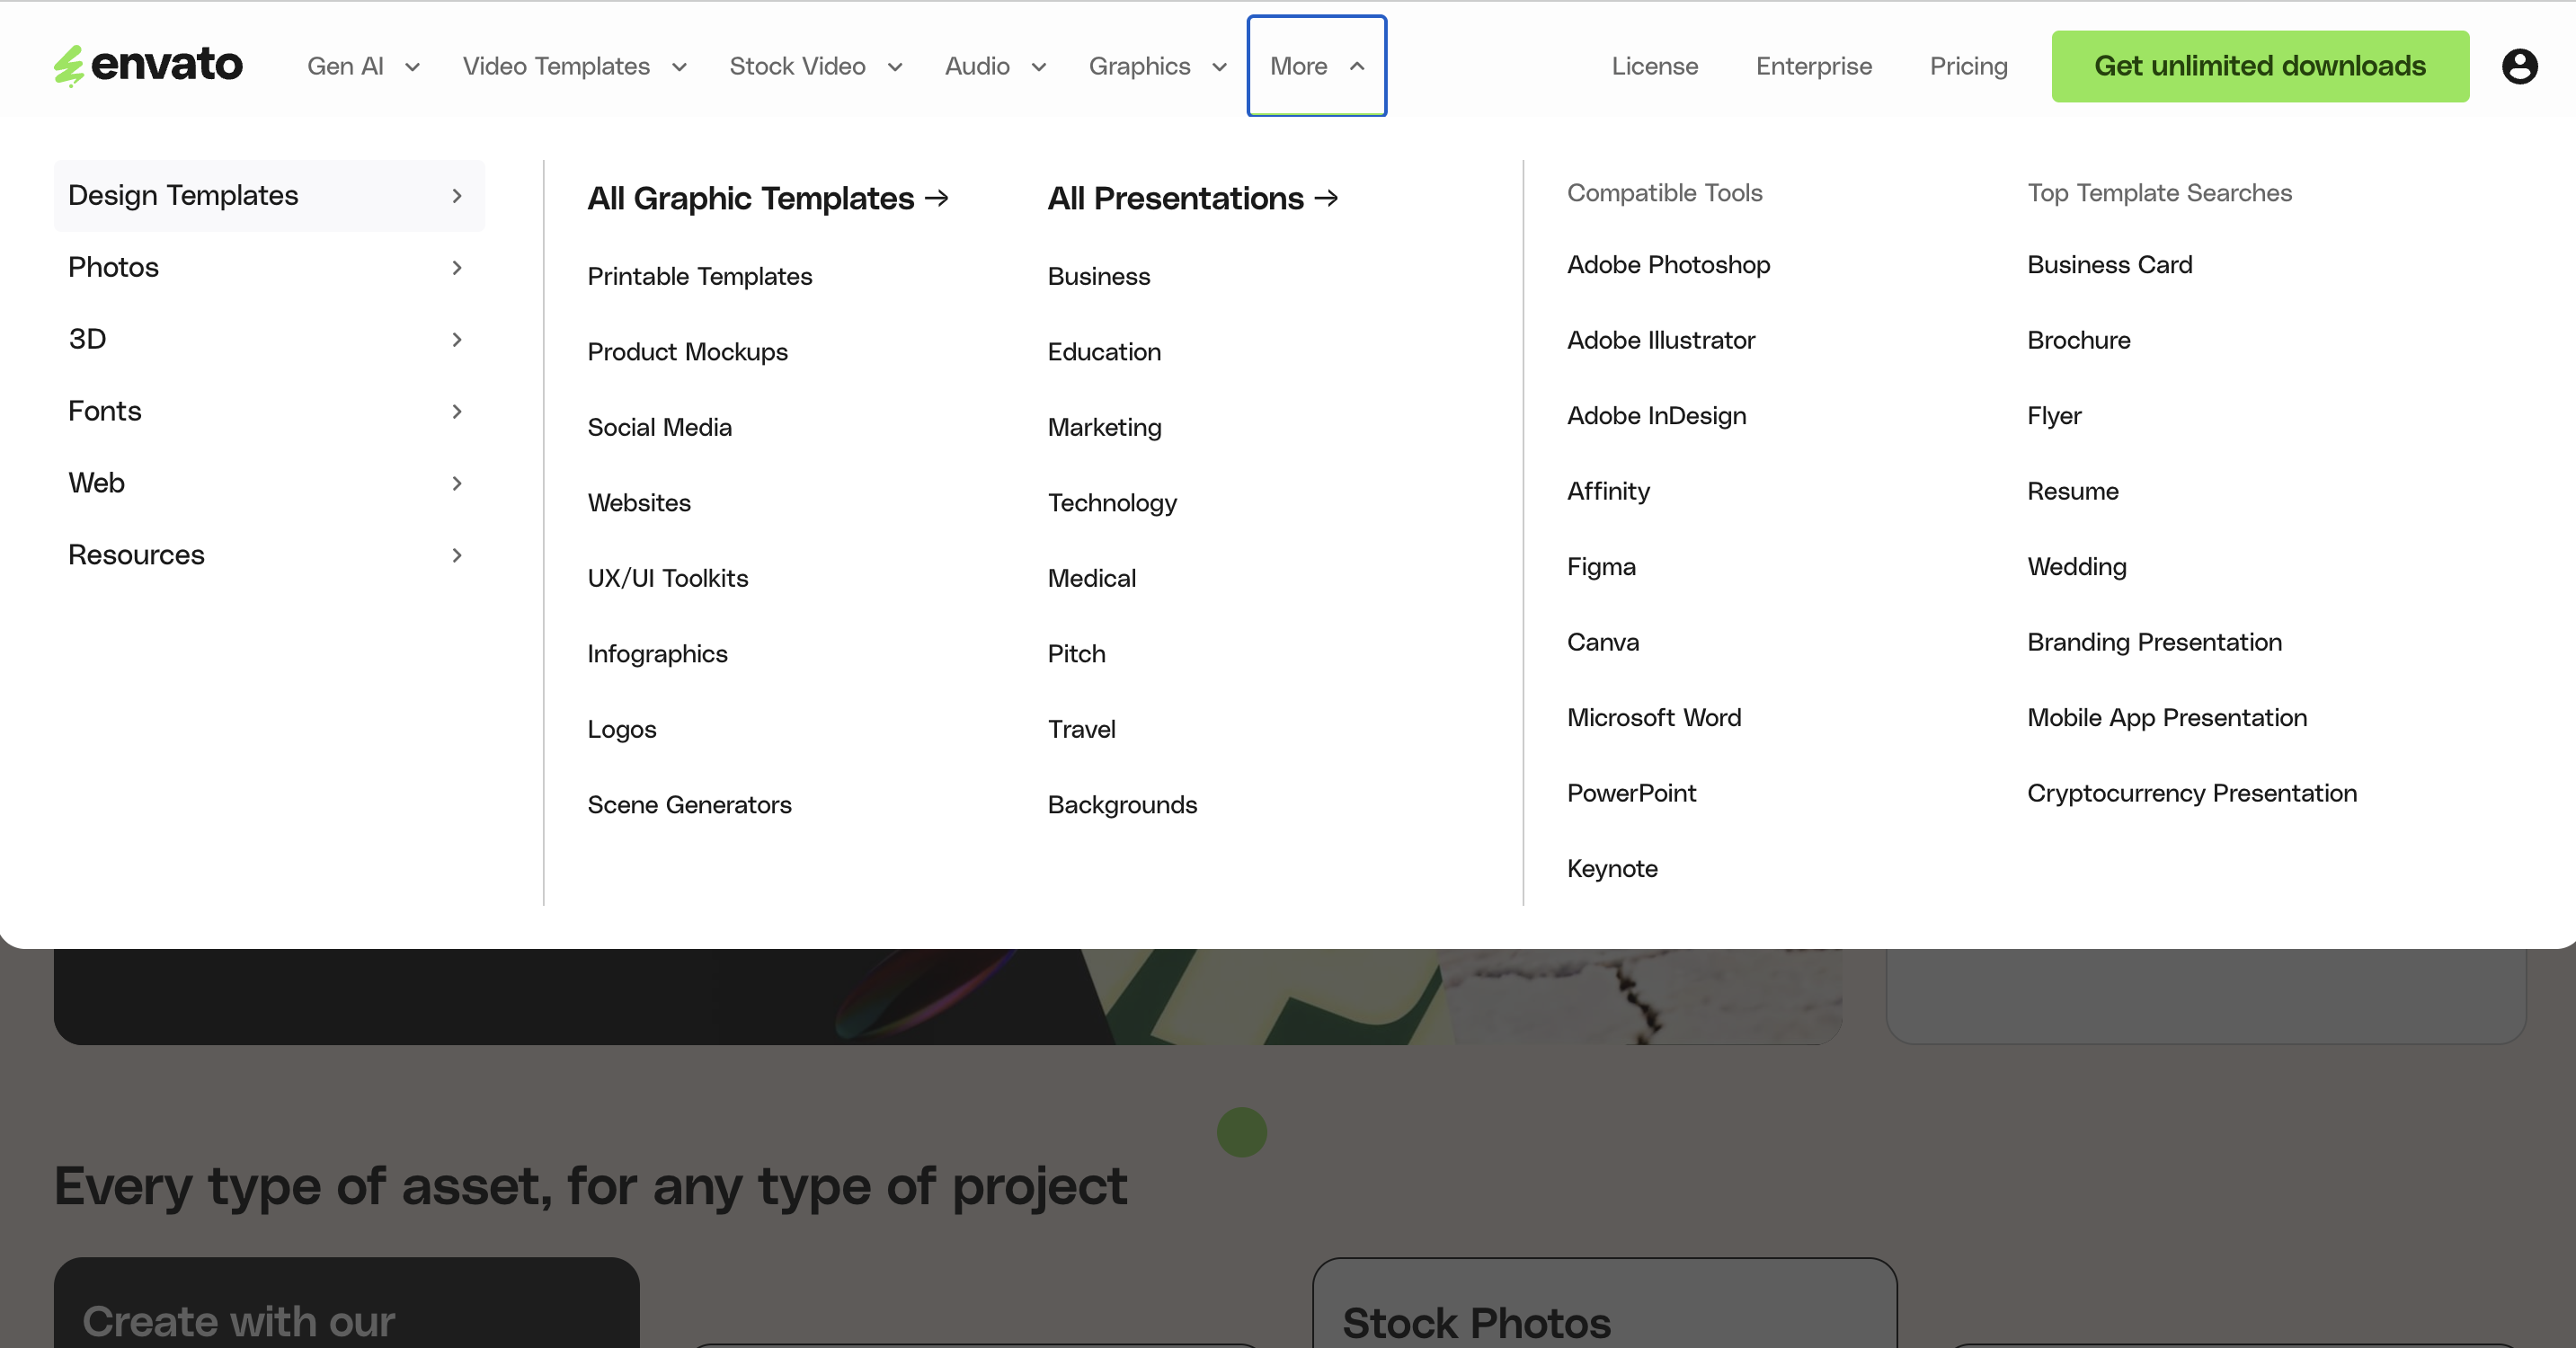The image size is (2576, 1348).
Task: Choose Adobe InDesign compatible tool
Action: pyautogui.click(x=1656, y=416)
